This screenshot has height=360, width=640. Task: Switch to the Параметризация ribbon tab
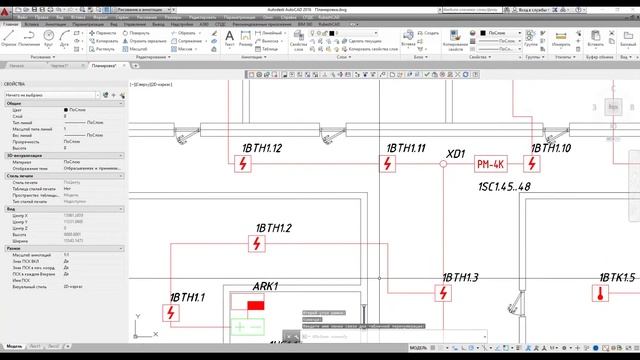click(88, 24)
